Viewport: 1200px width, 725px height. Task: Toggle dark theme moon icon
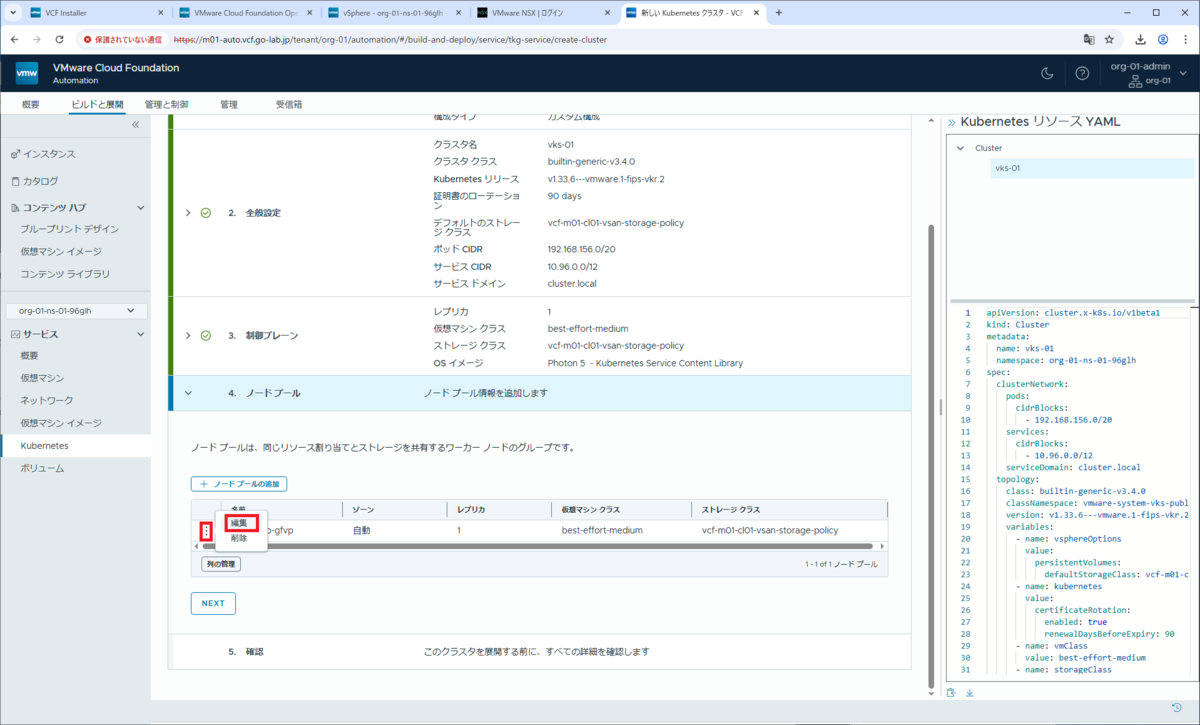[x=1047, y=73]
